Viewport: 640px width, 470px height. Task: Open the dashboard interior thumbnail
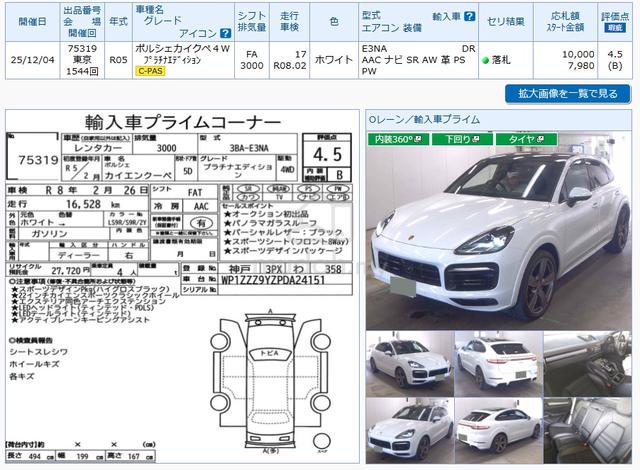[588, 364]
